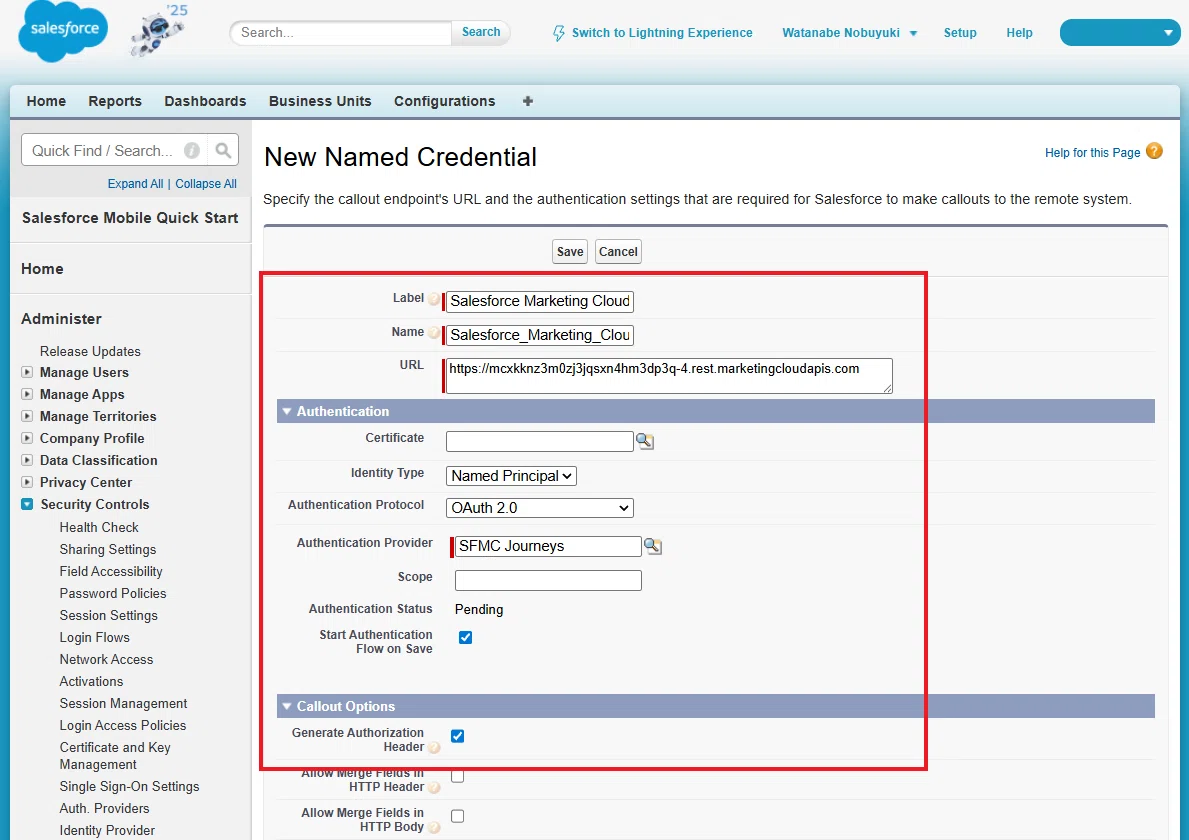Image resolution: width=1189 pixels, height=840 pixels.
Task: Go to the Home tab
Action: pos(46,101)
